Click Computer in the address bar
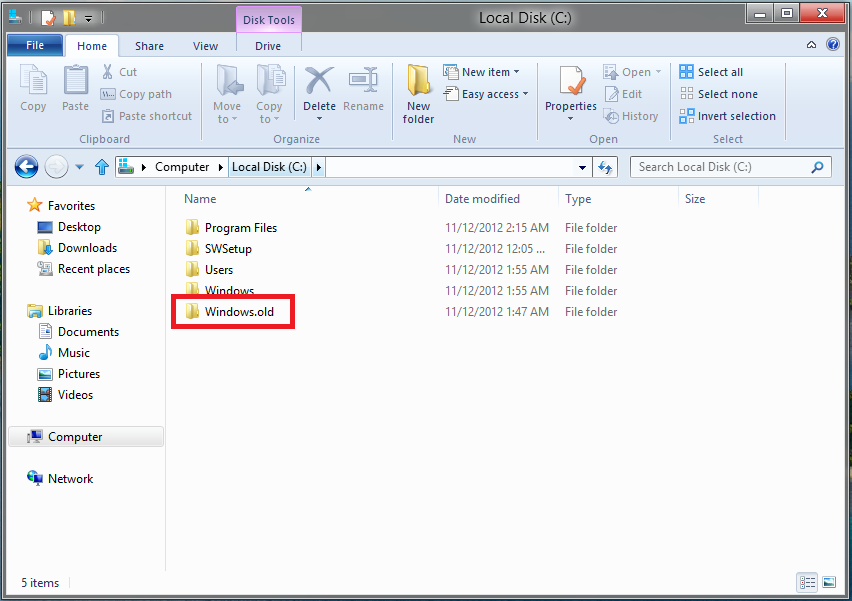This screenshot has width=852, height=601. pos(182,167)
